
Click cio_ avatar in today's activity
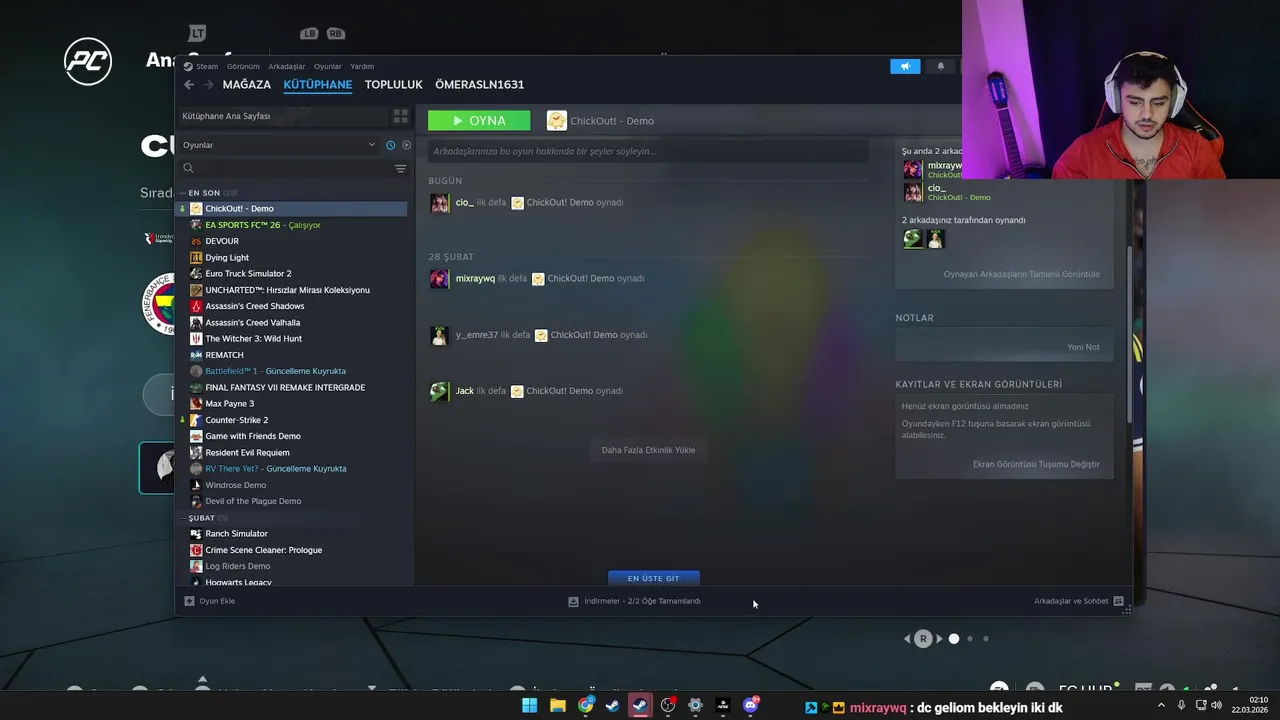[x=439, y=203]
